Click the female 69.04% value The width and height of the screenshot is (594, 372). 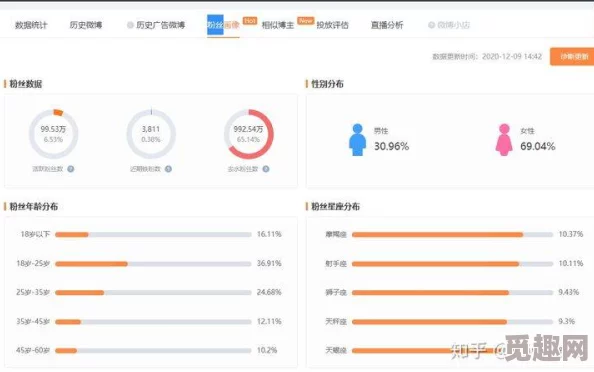tap(538, 146)
